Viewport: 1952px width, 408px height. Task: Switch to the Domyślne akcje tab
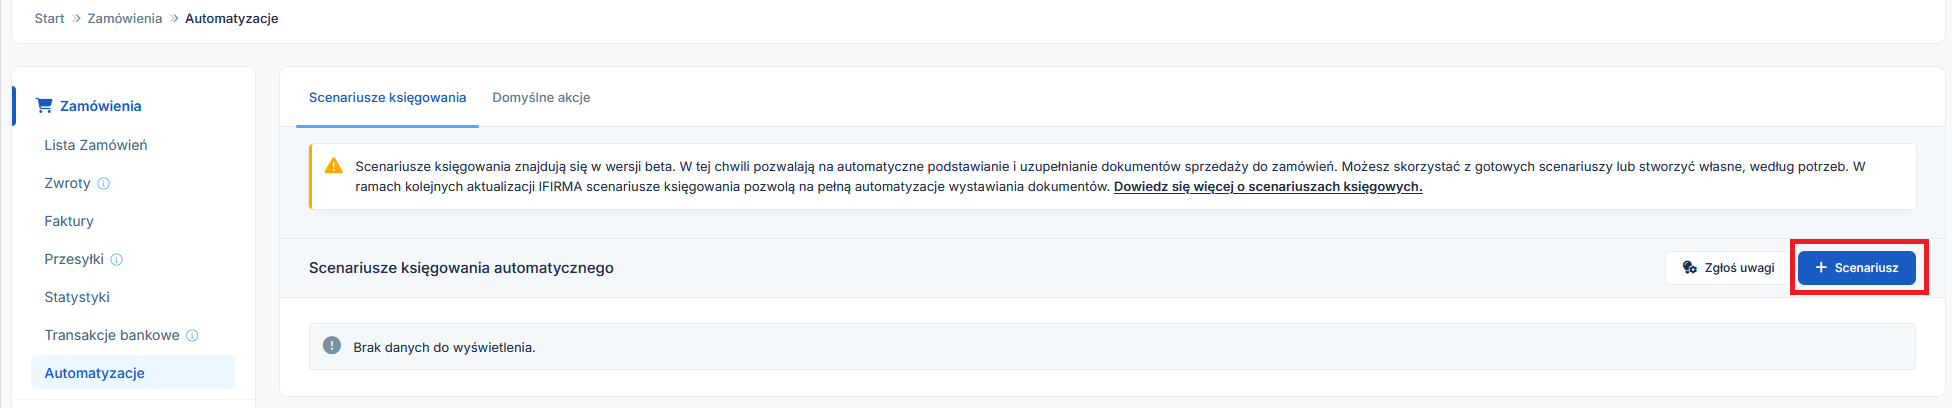pos(541,98)
